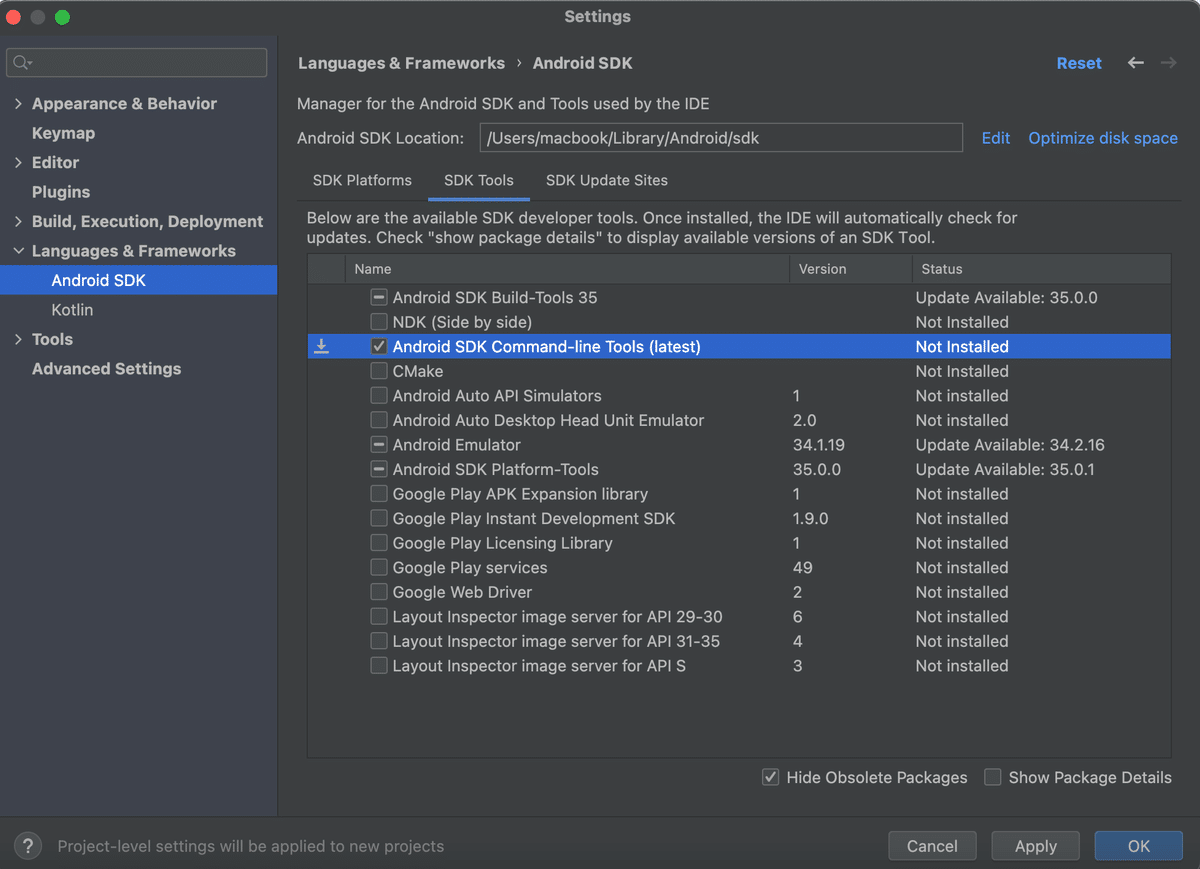Expand Appearance & Behavior section
Viewport: 1200px width, 869px height.
(x=18, y=103)
